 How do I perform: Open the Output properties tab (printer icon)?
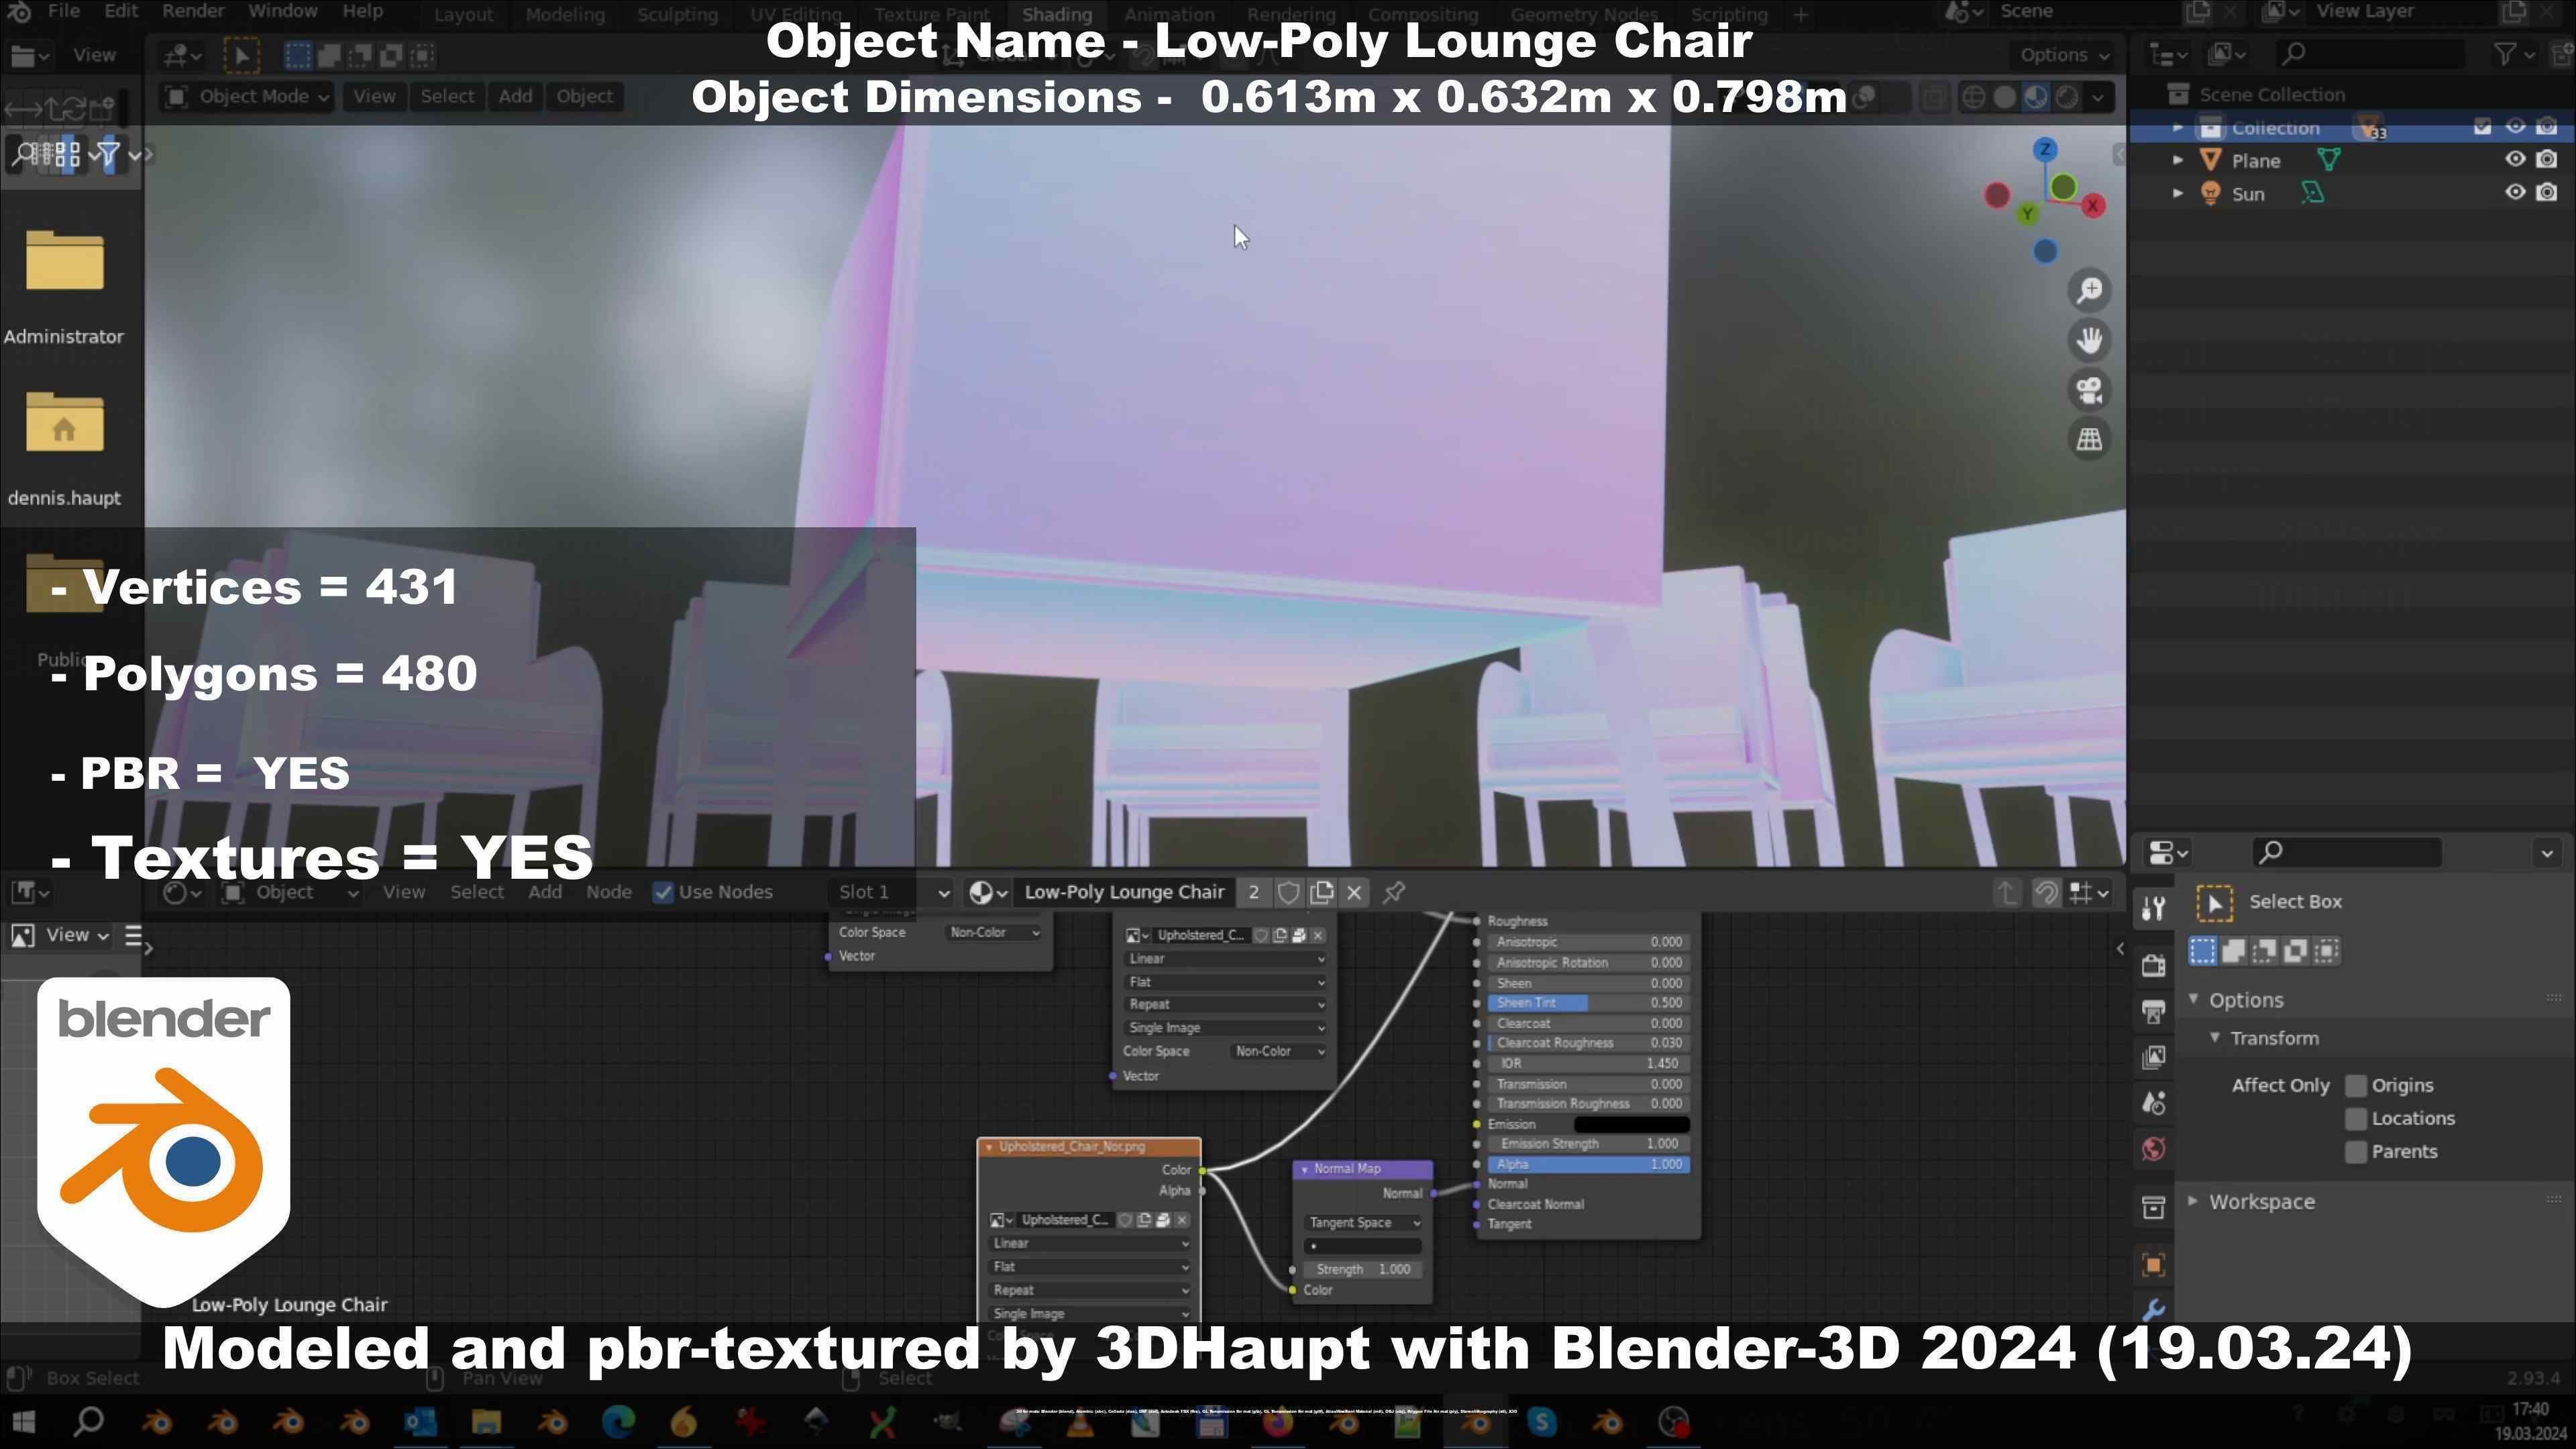coord(2153,1012)
